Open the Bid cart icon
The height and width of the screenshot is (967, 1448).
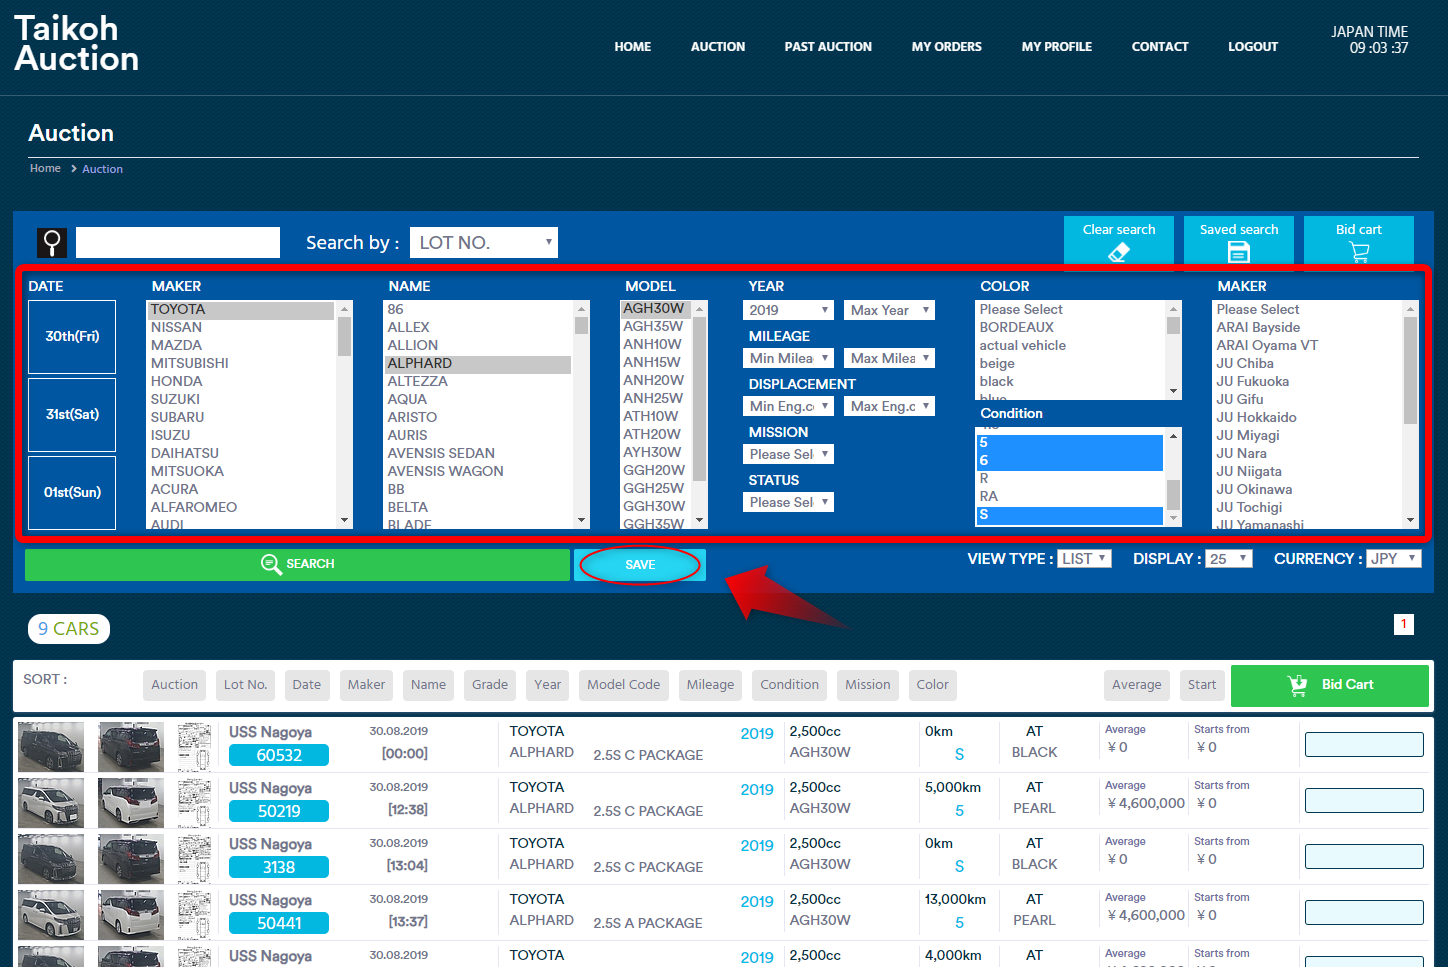coord(1358,252)
